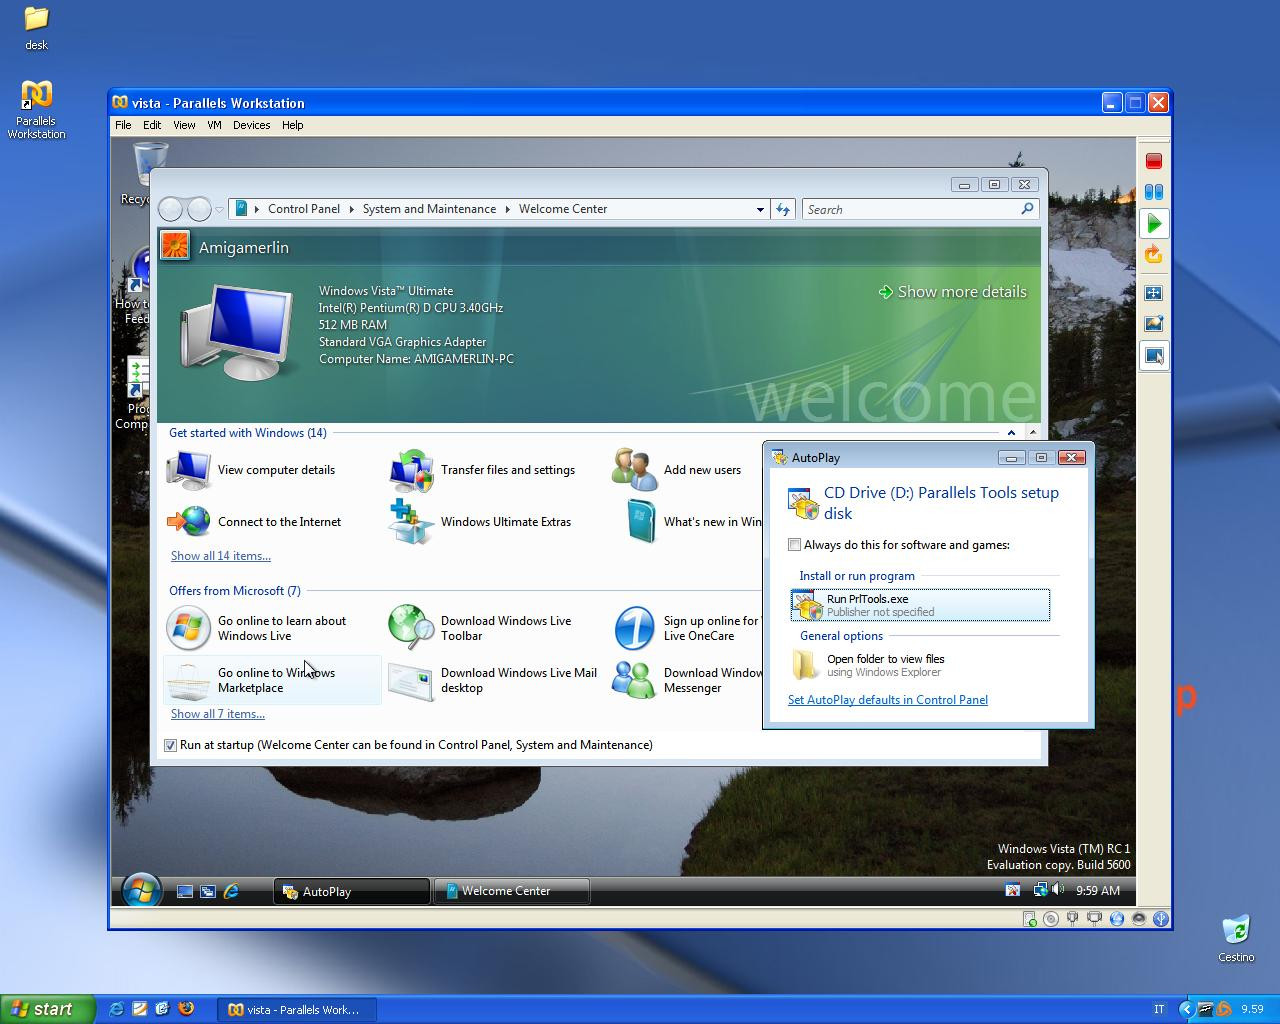Click the Cestino recycle bin icon

coord(1236,937)
